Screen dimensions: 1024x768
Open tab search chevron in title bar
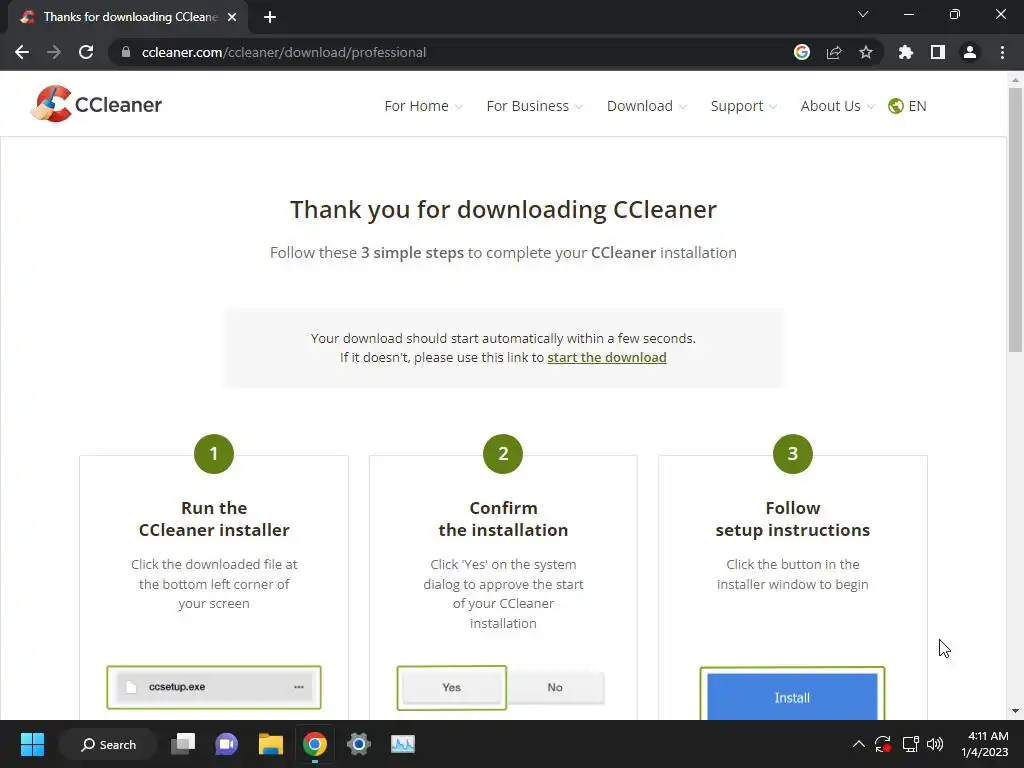(x=863, y=14)
